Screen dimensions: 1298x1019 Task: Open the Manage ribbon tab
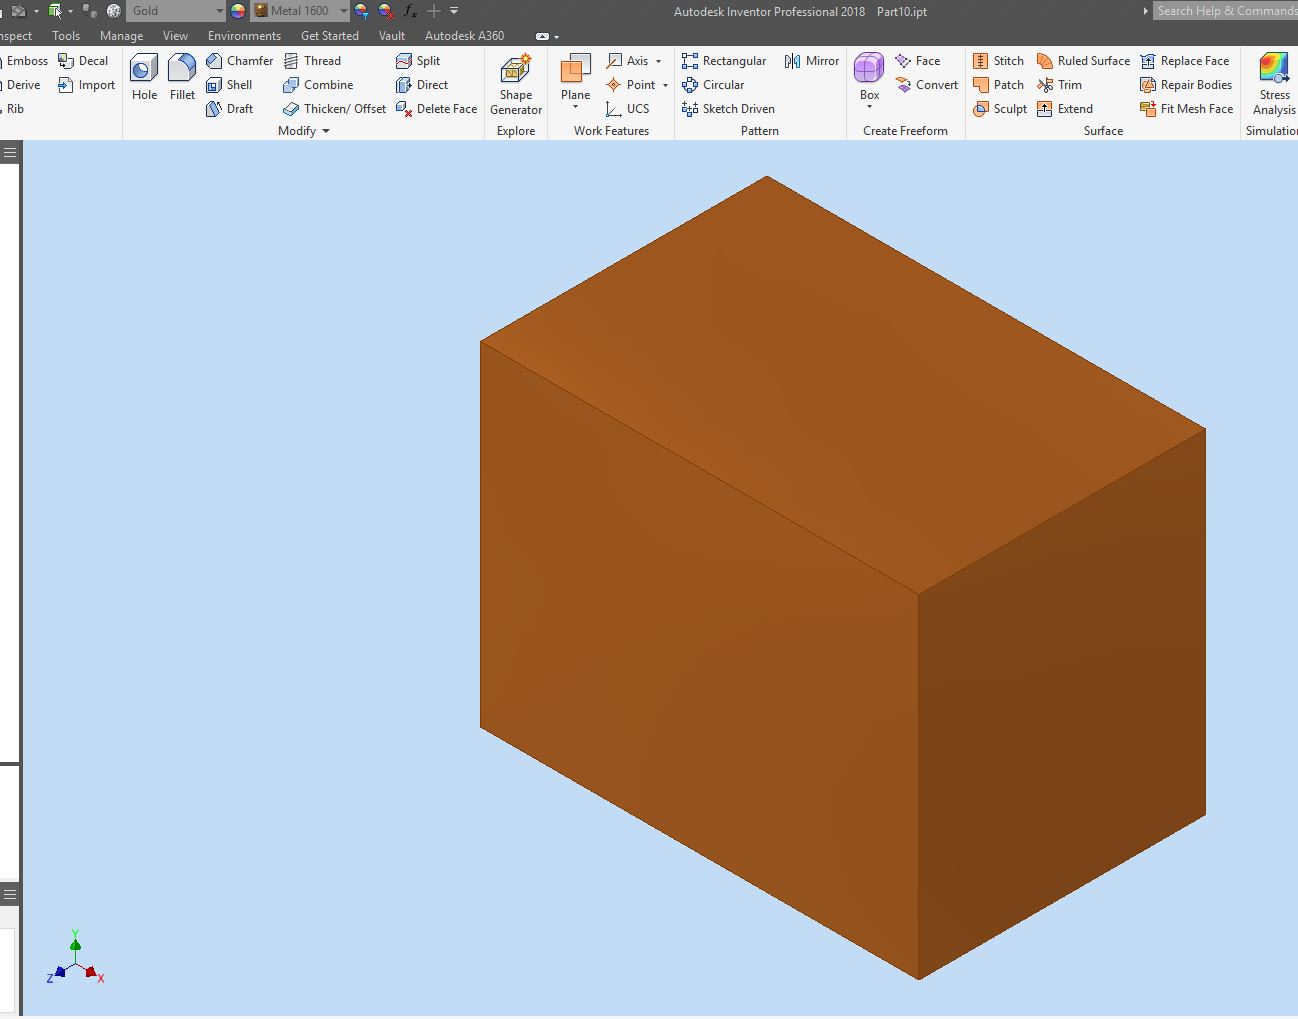point(121,36)
